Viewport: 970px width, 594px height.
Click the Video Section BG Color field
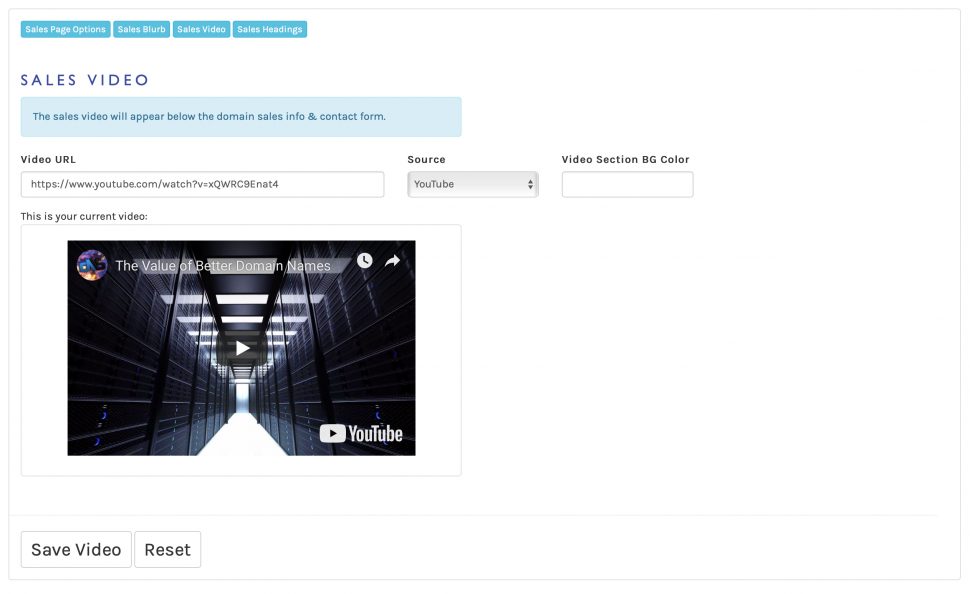pyautogui.click(x=627, y=184)
